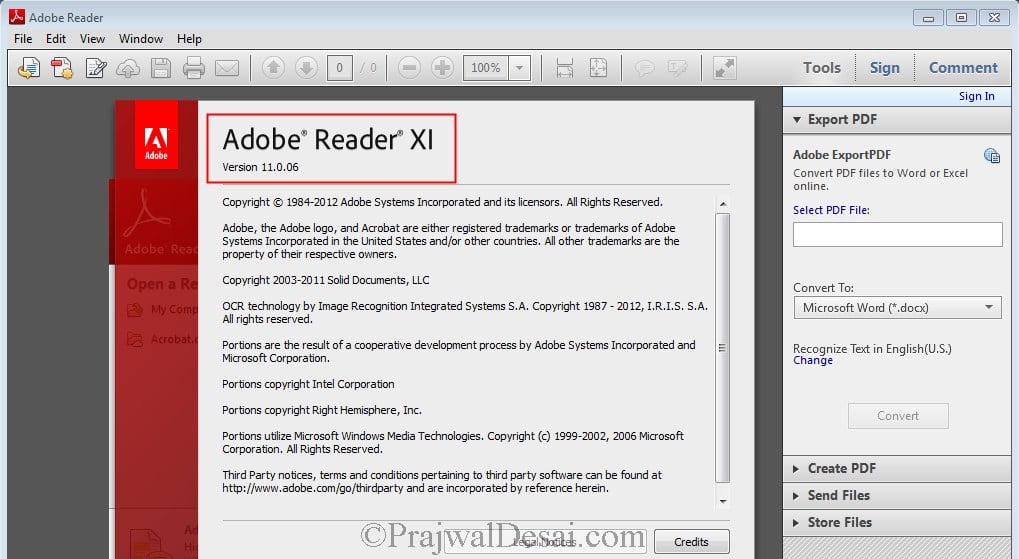Click the Credits button
Viewport: 1019px width, 559px height.
[691, 542]
